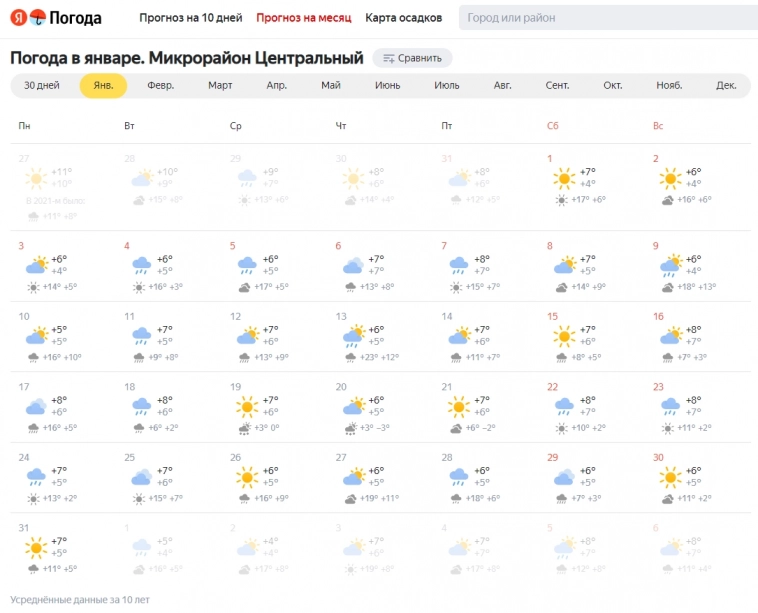This screenshot has width=758, height=613.
Task: Click the sunny icon for January 1
Action: click(x=564, y=179)
